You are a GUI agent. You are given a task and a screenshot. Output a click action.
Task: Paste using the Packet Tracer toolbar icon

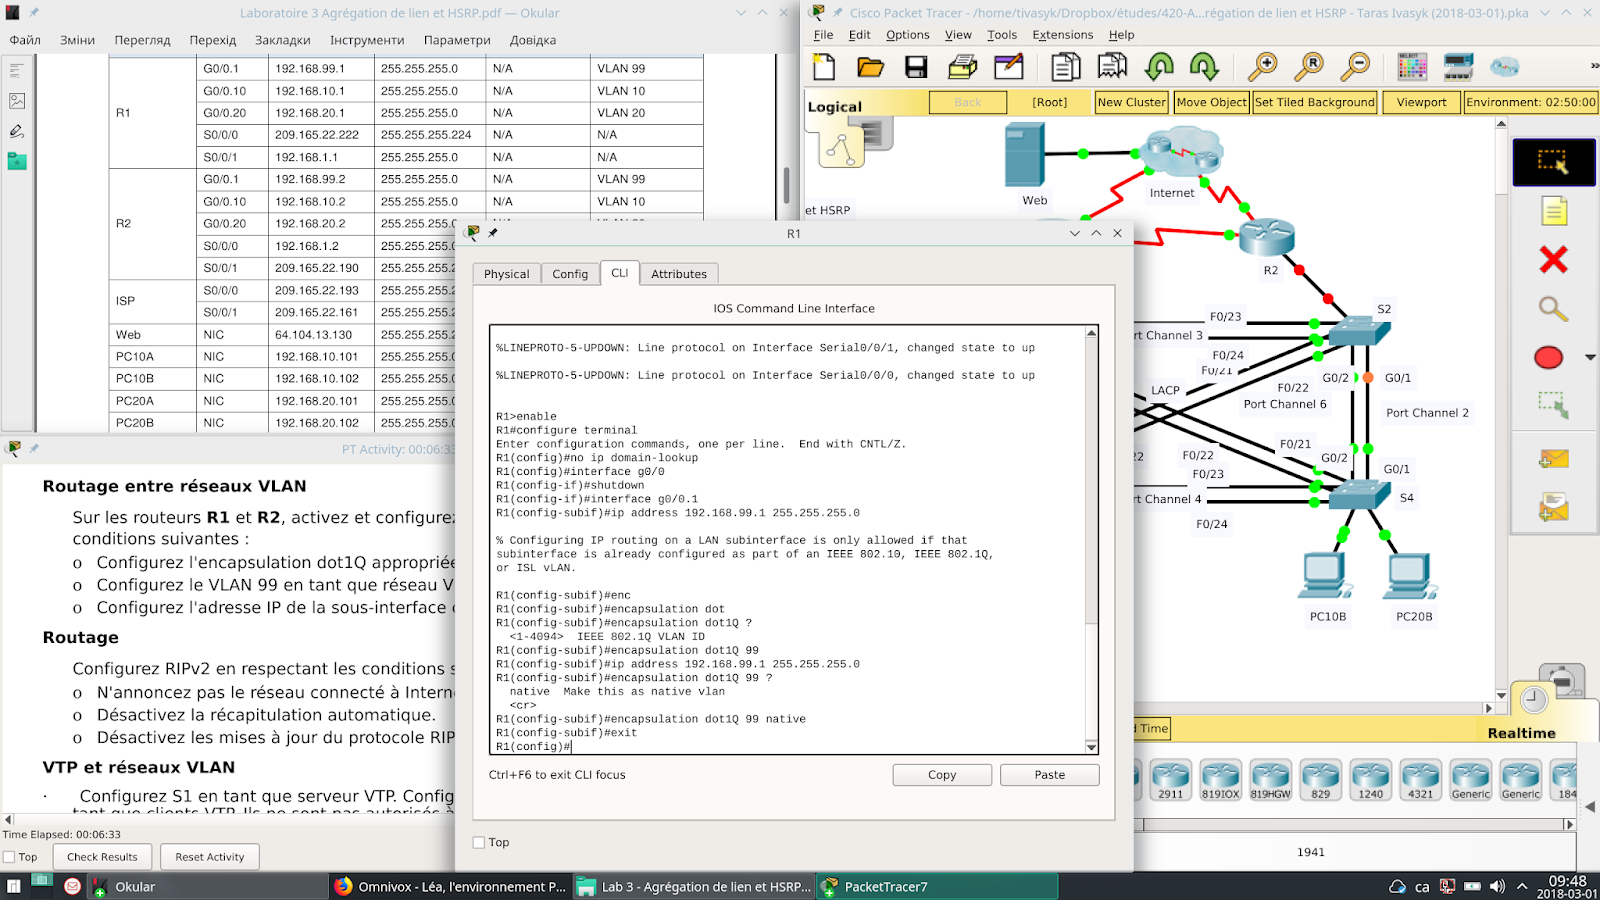(1112, 67)
